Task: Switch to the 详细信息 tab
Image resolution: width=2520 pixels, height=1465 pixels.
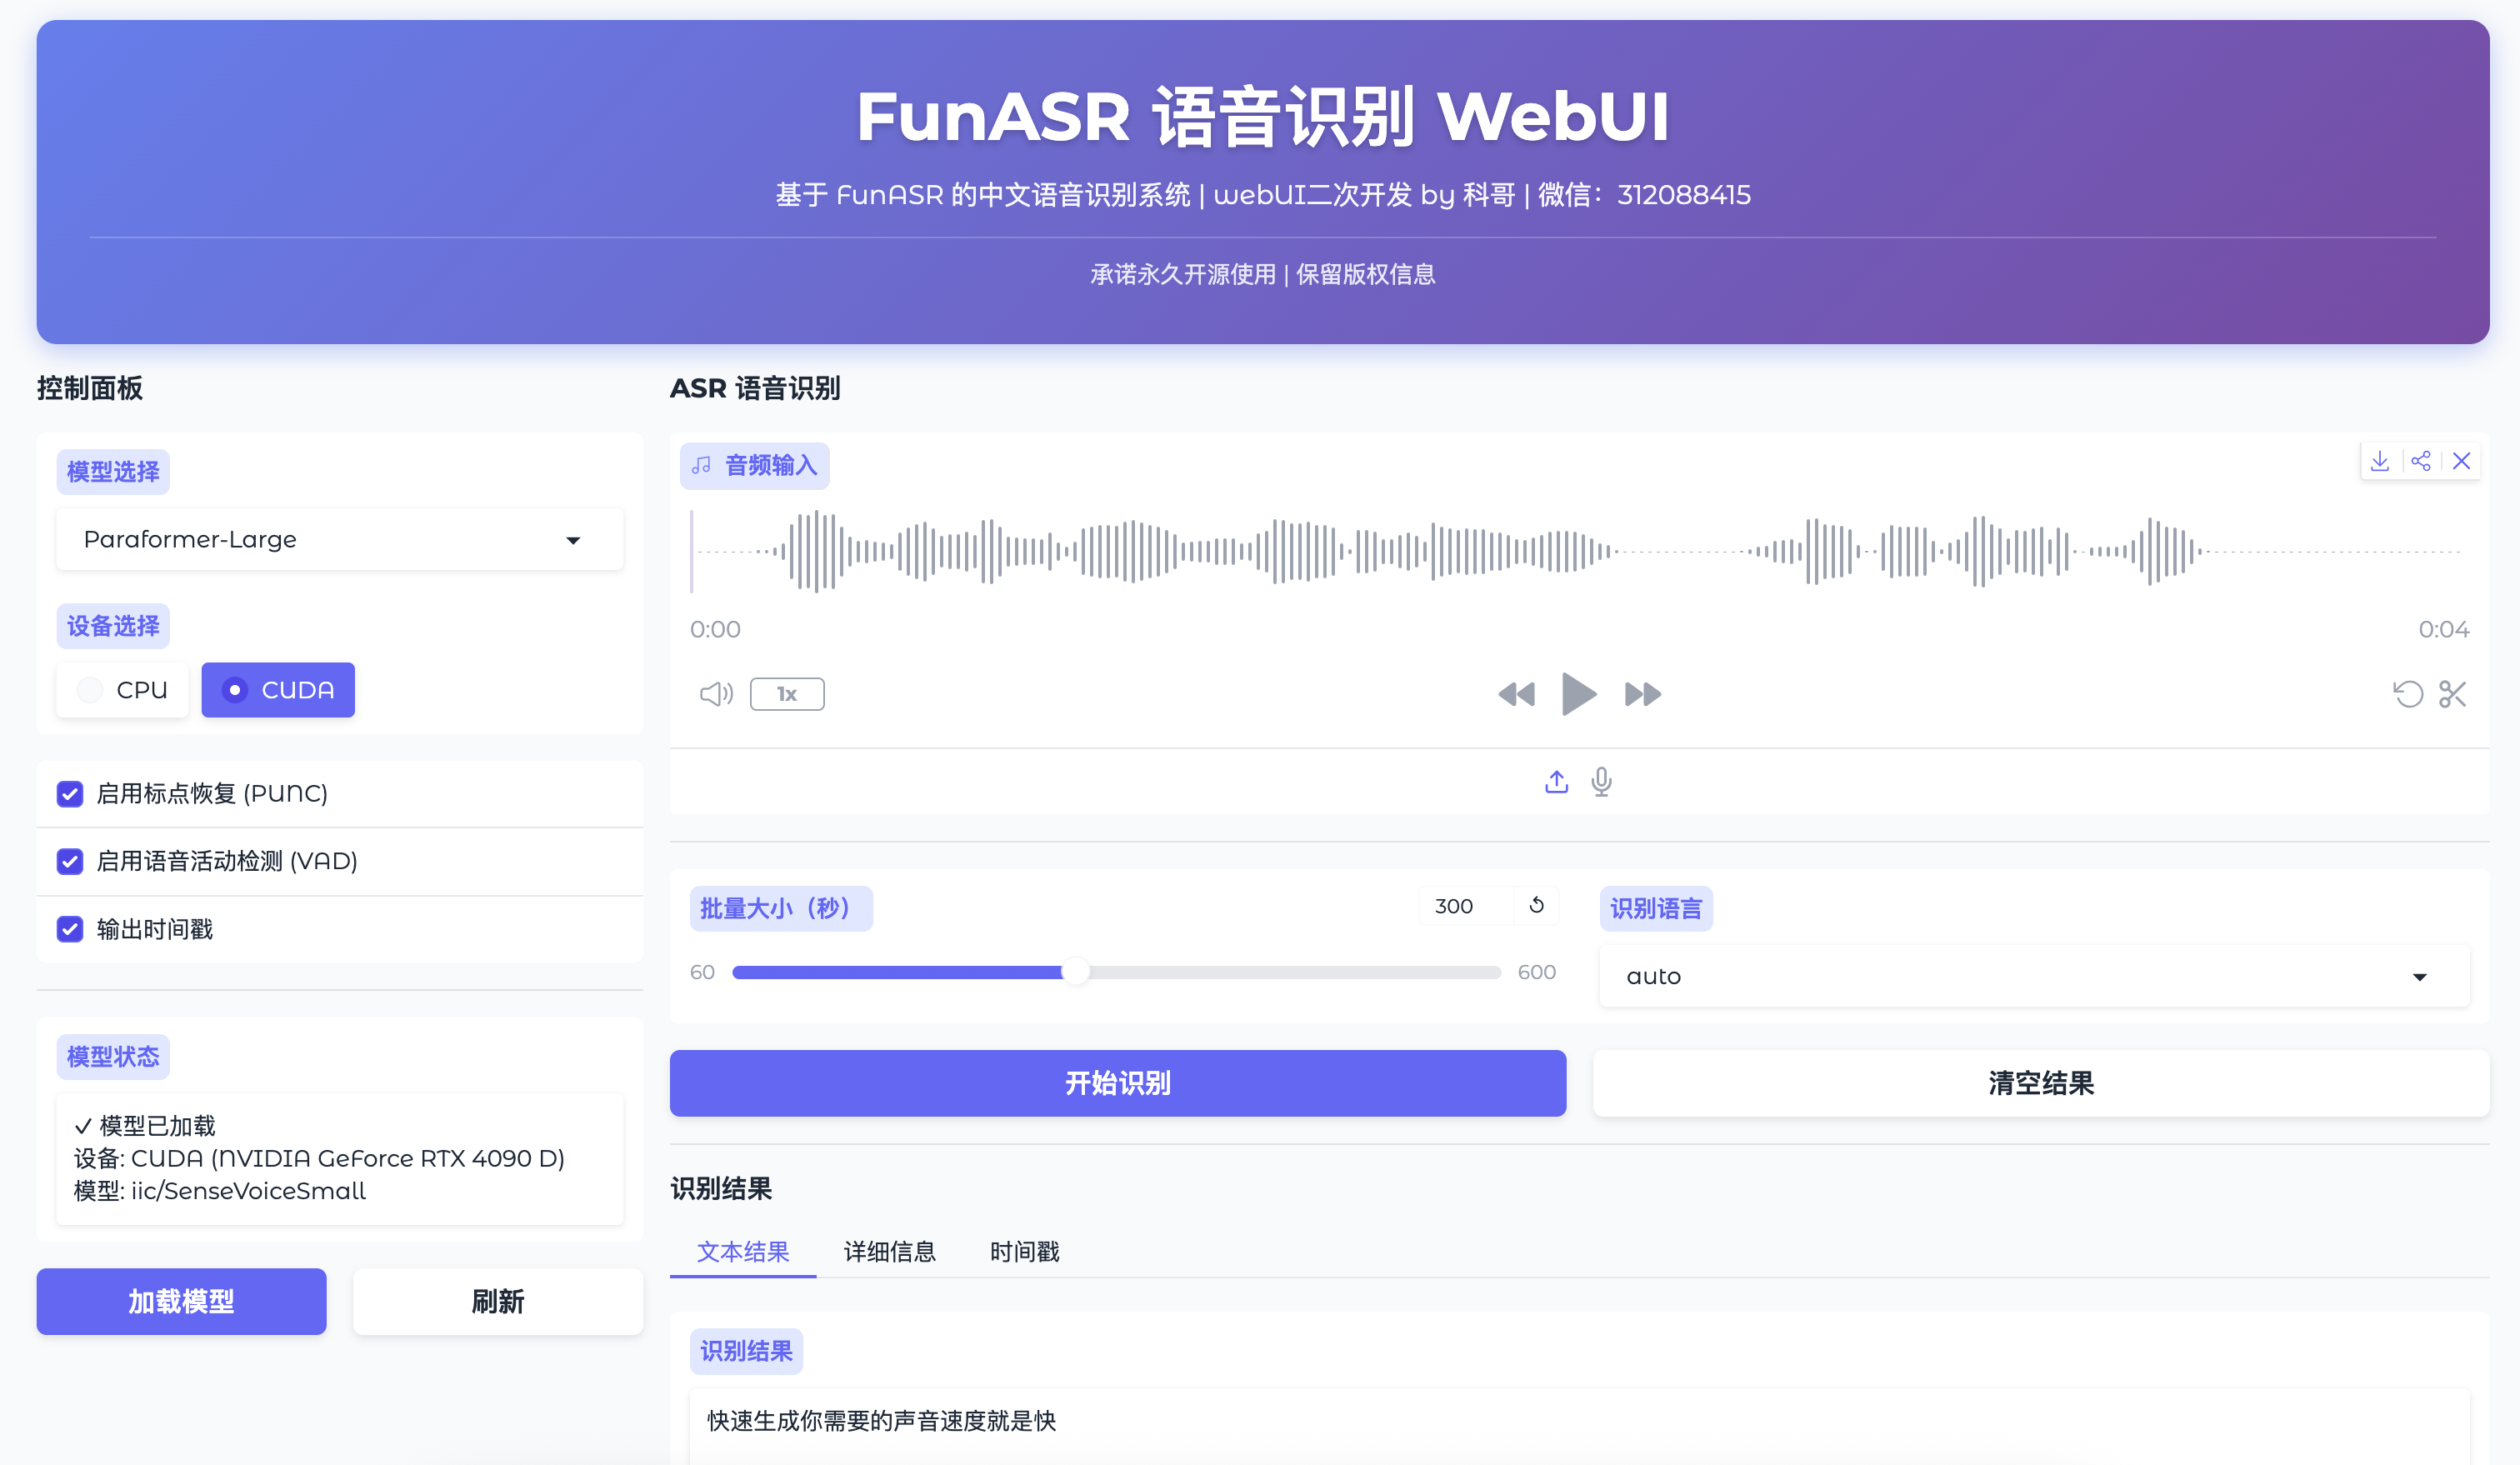Action: click(888, 1252)
